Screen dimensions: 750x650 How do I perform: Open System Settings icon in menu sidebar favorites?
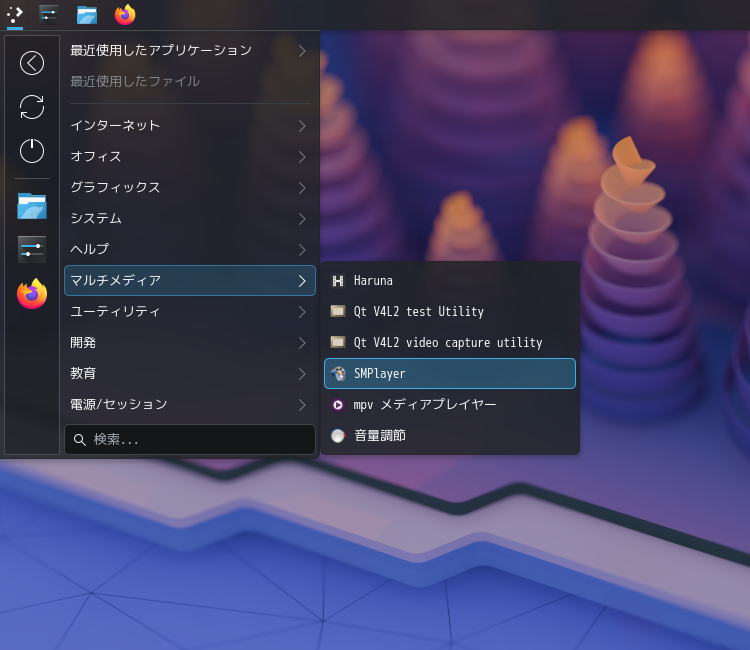point(32,250)
